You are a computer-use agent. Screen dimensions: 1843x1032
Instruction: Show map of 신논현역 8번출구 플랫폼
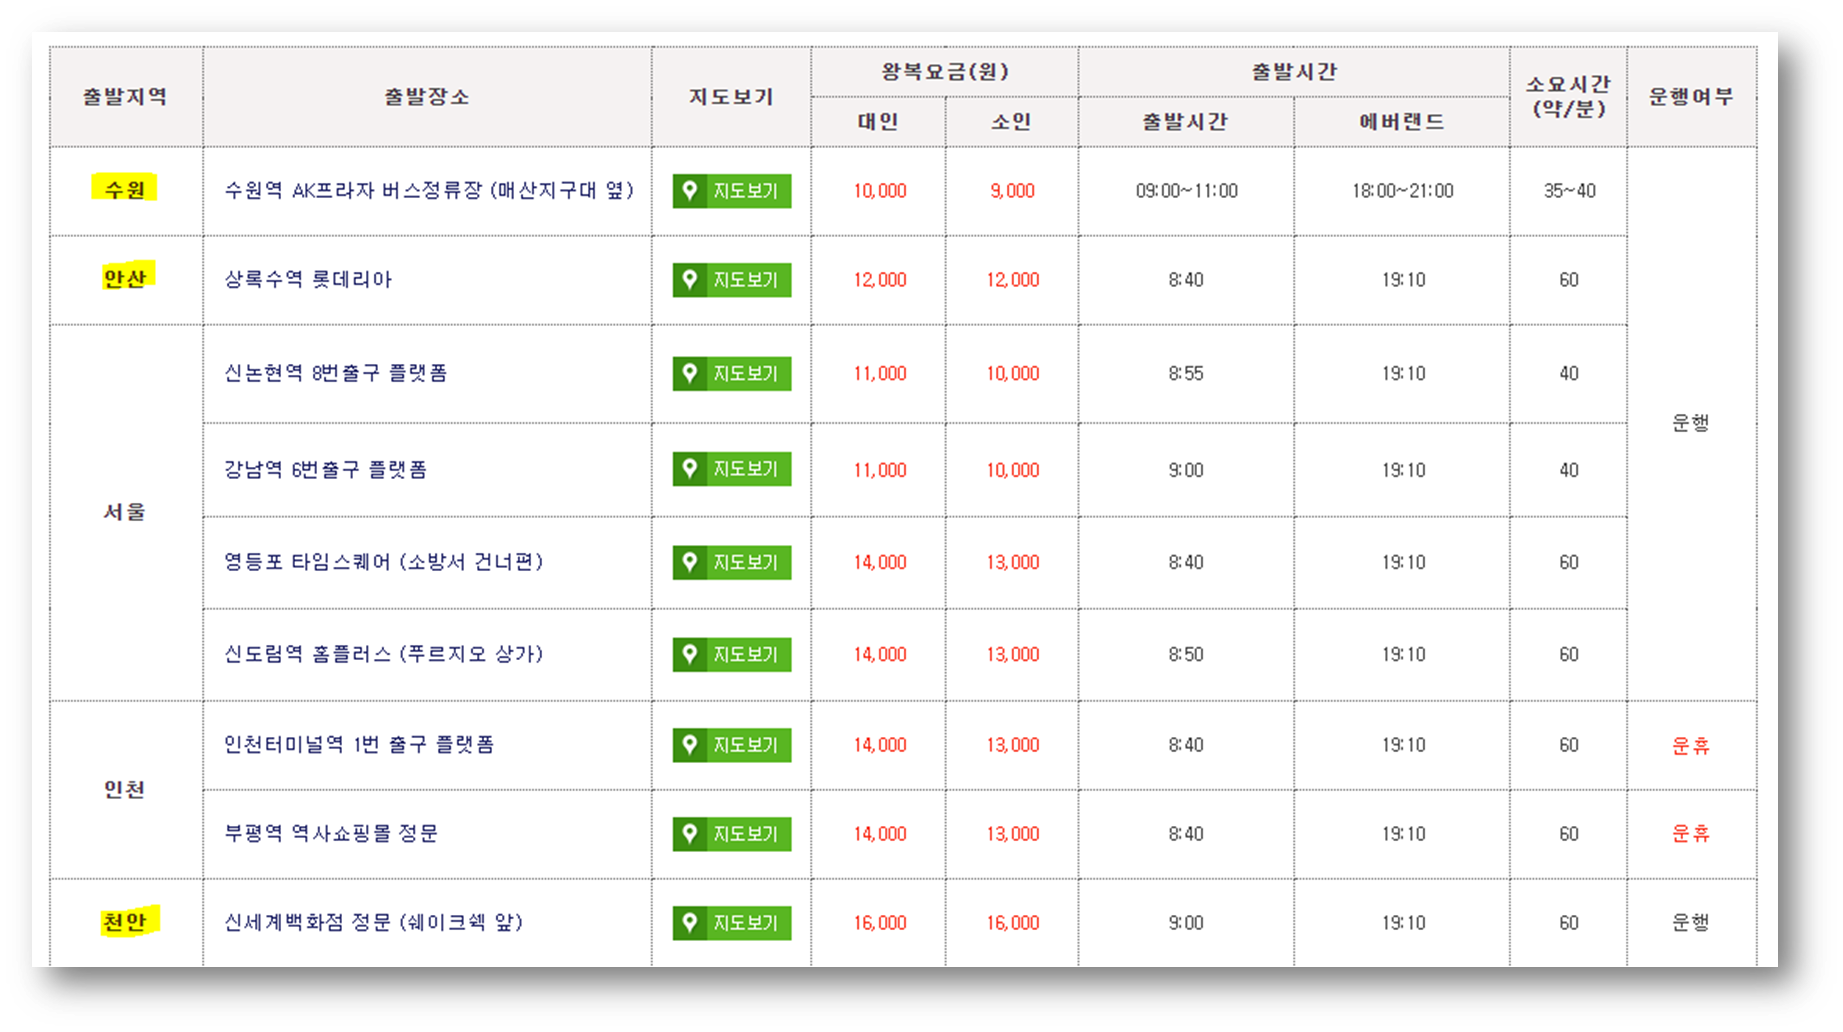coord(732,373)
